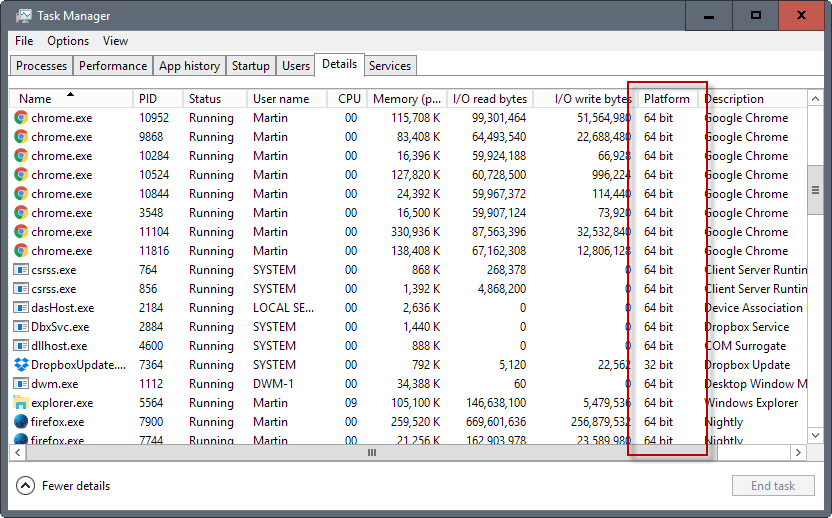
Task: Switch to the Startup tab
Action: pos(250,66)
